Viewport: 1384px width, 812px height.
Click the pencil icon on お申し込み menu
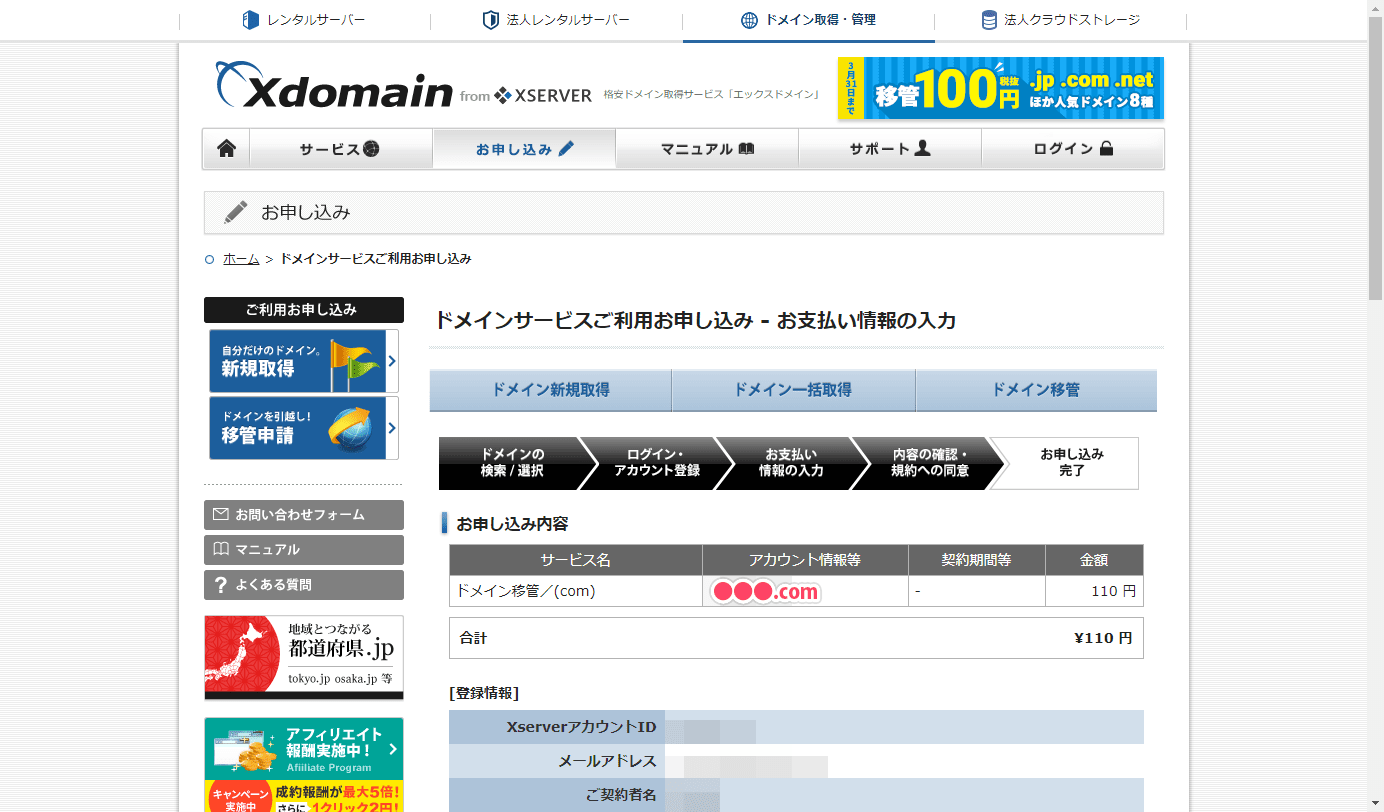566,149
